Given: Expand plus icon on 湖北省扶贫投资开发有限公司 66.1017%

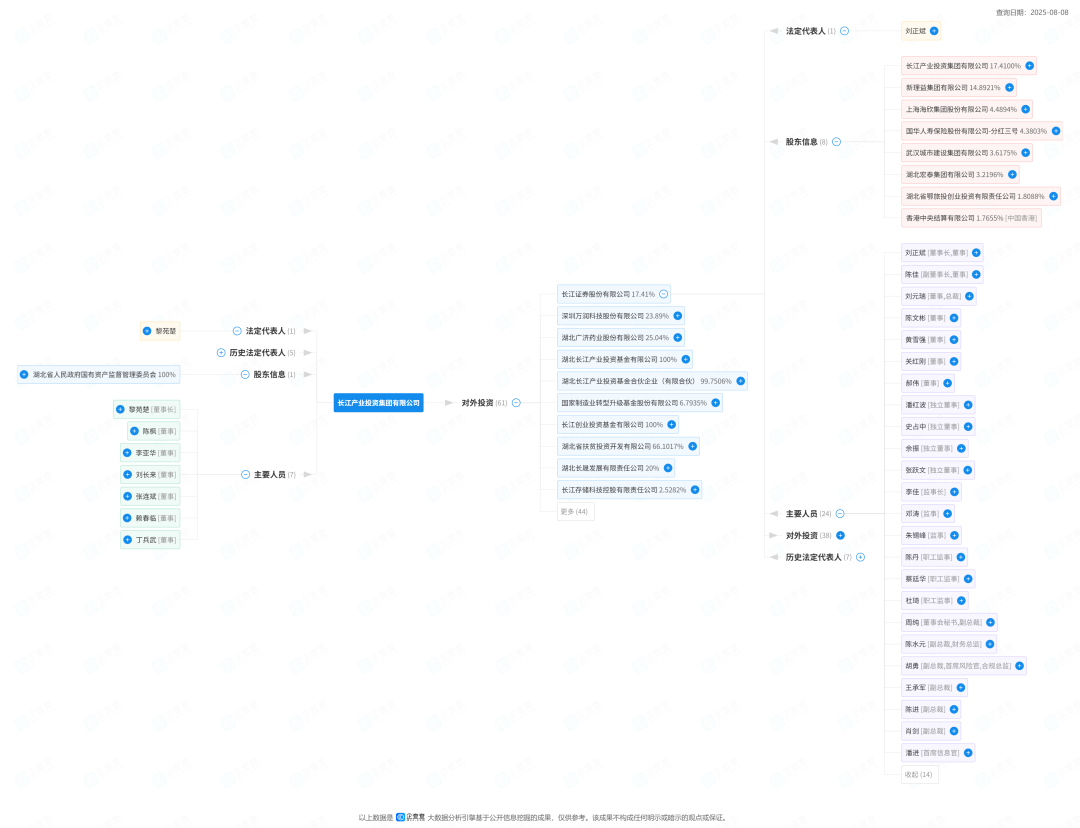Looking at the screenshot, I should (692, 446).
